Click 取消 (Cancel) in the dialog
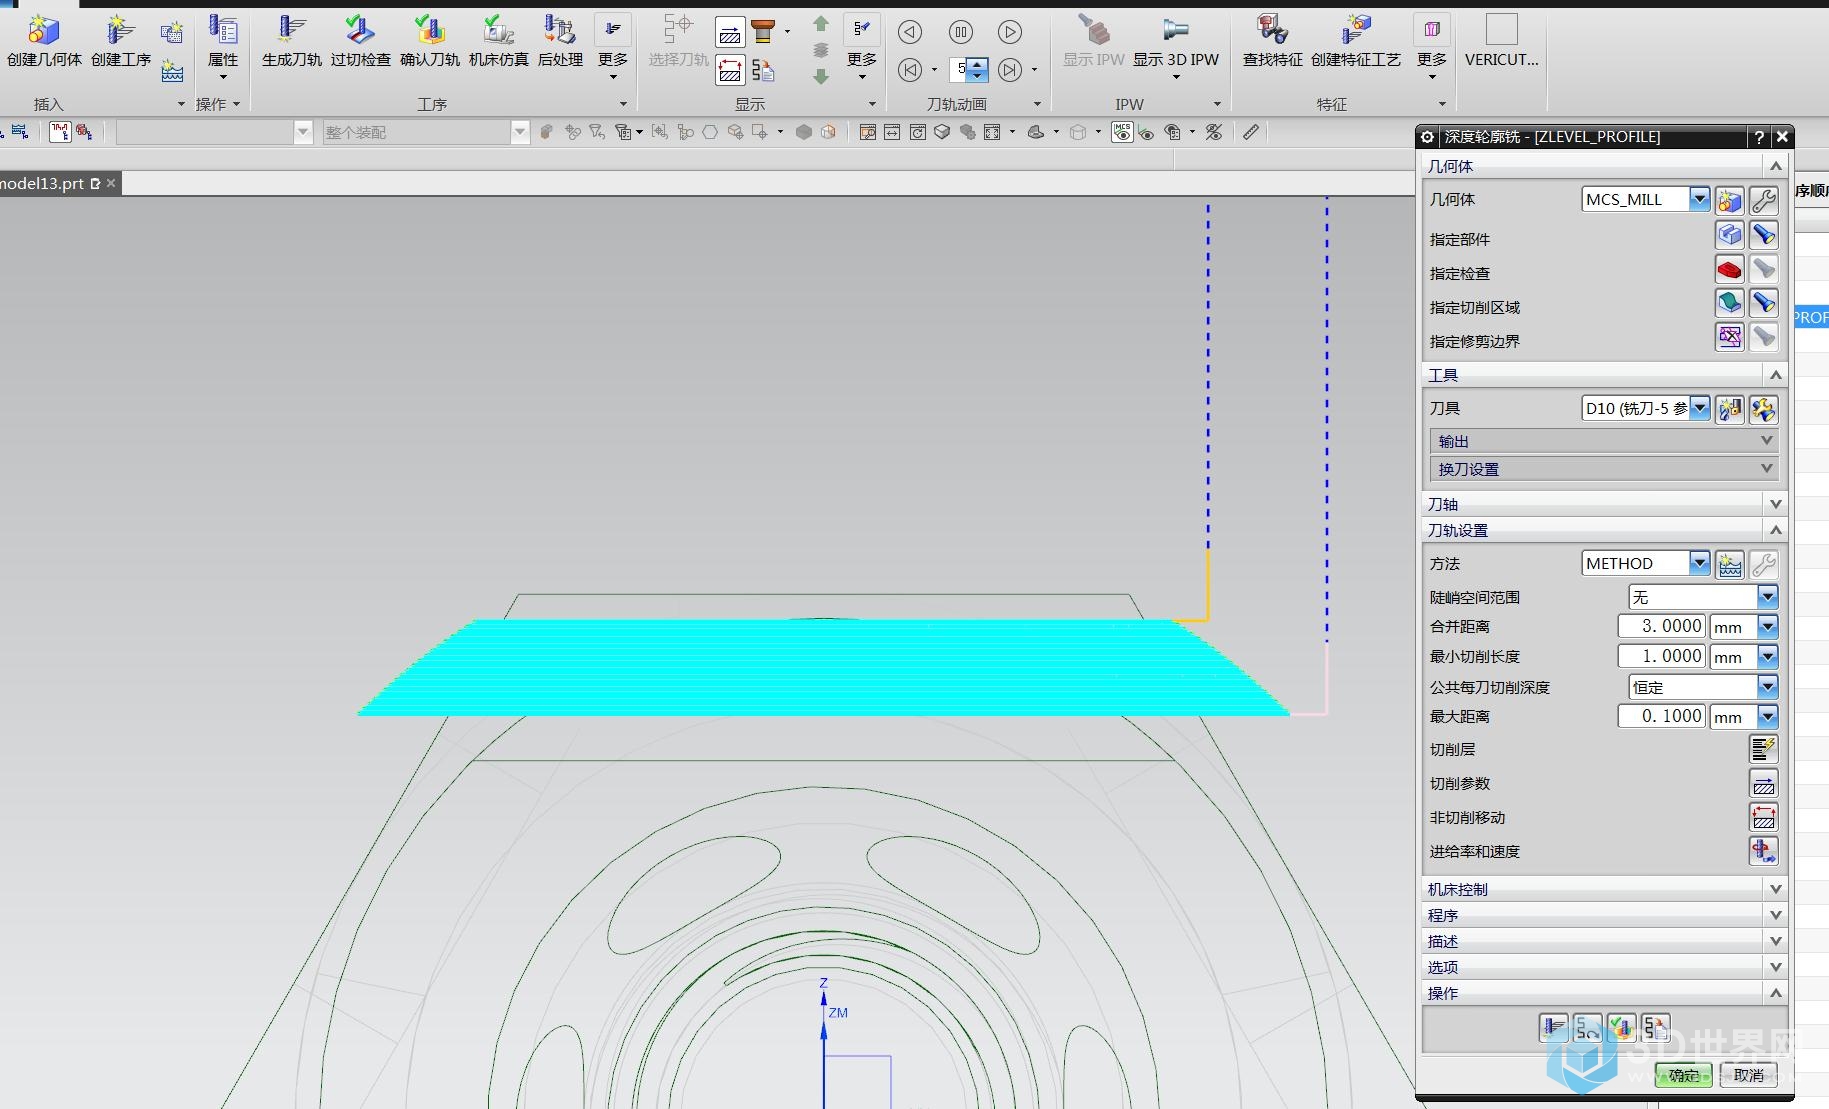 click(x=1749, y=1075)
